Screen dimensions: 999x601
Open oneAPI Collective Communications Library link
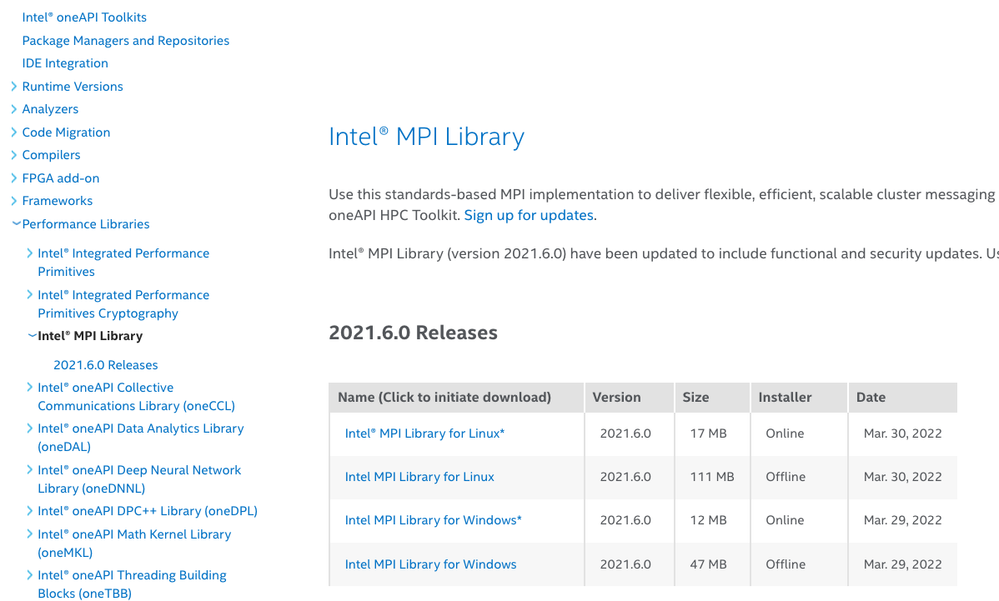[x=136, y=396]
